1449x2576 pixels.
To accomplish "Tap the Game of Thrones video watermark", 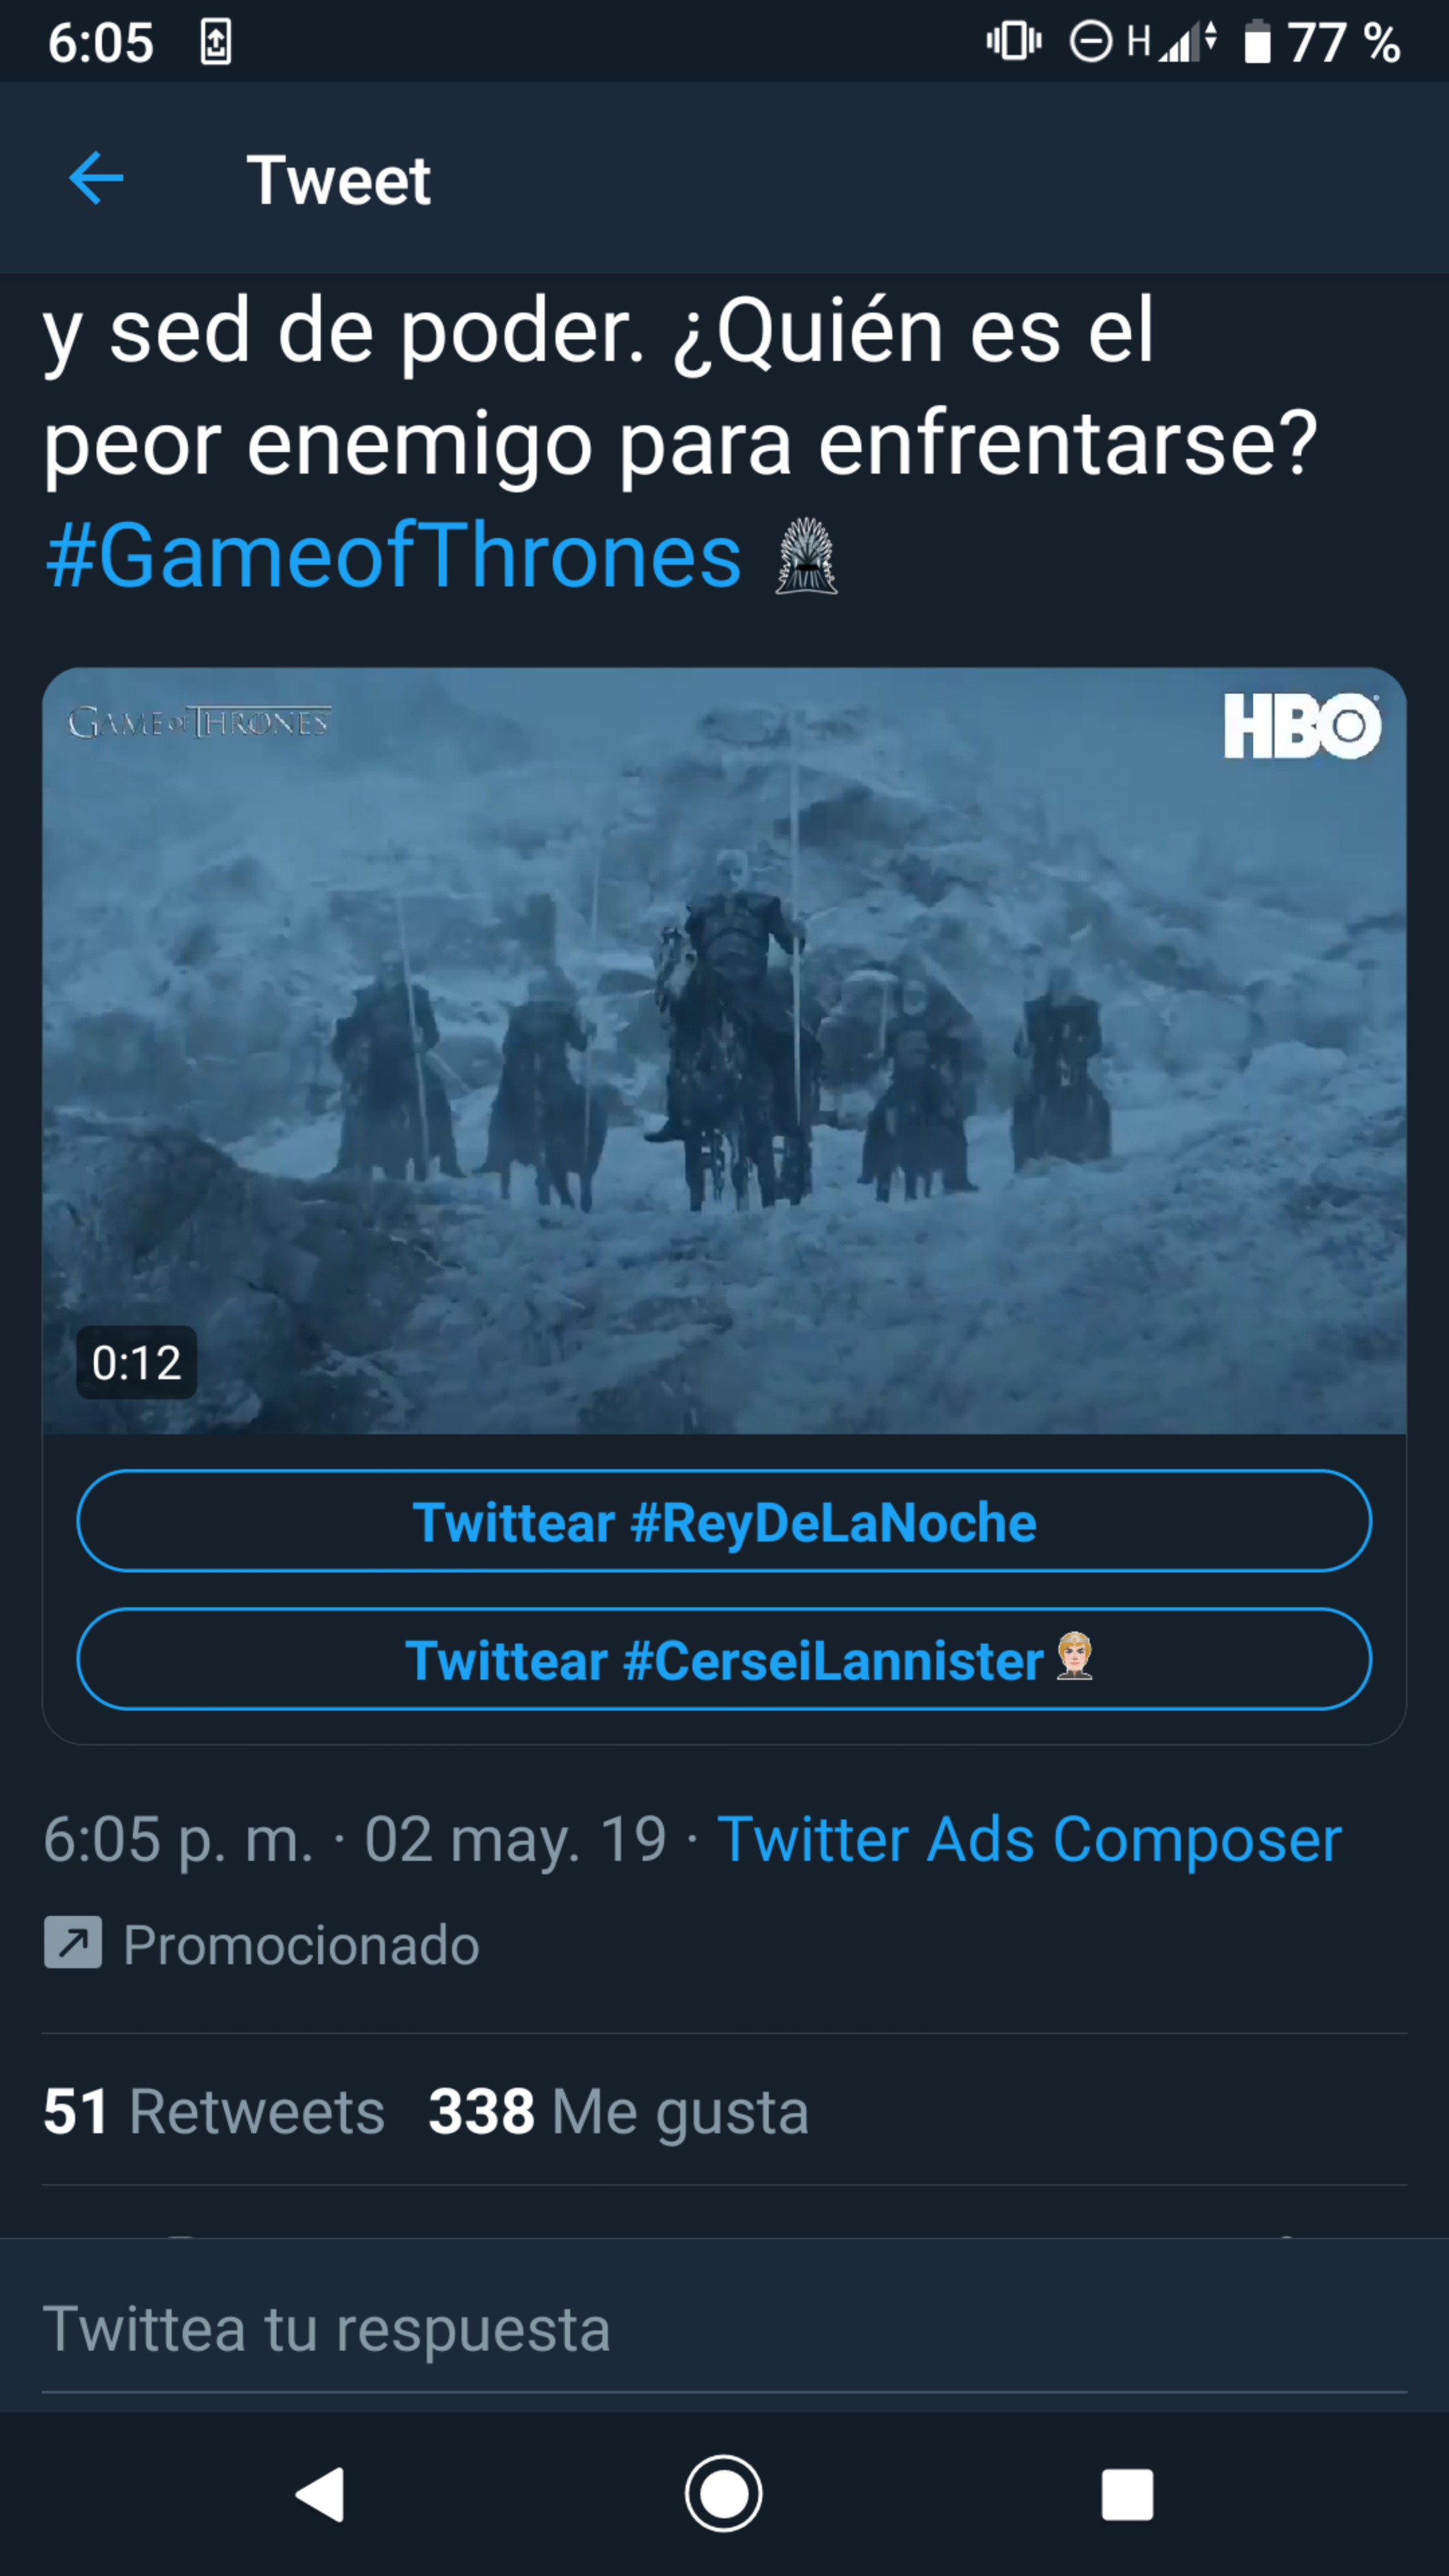I will (199, 722).
